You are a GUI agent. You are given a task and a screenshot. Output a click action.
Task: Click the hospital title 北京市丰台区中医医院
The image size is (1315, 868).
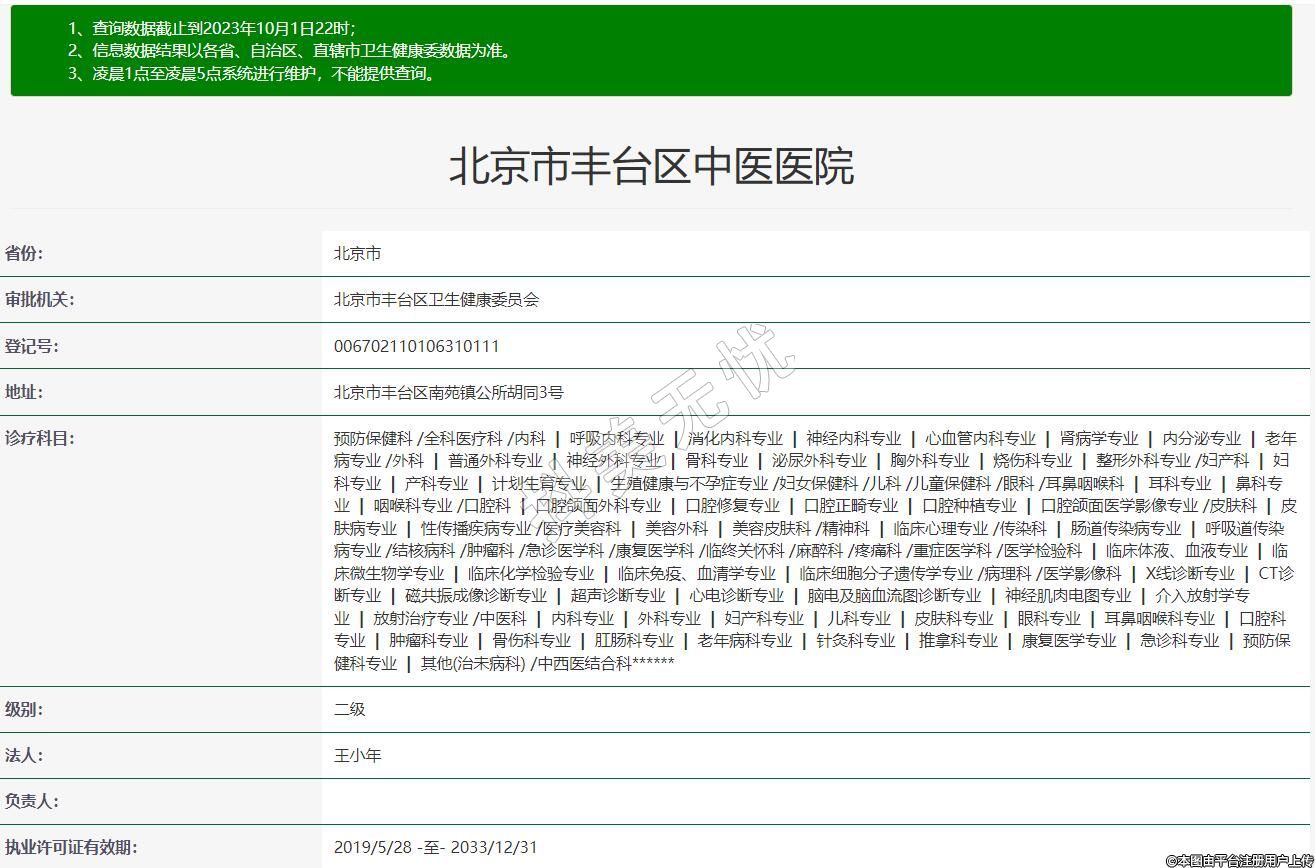coord(651,166)
